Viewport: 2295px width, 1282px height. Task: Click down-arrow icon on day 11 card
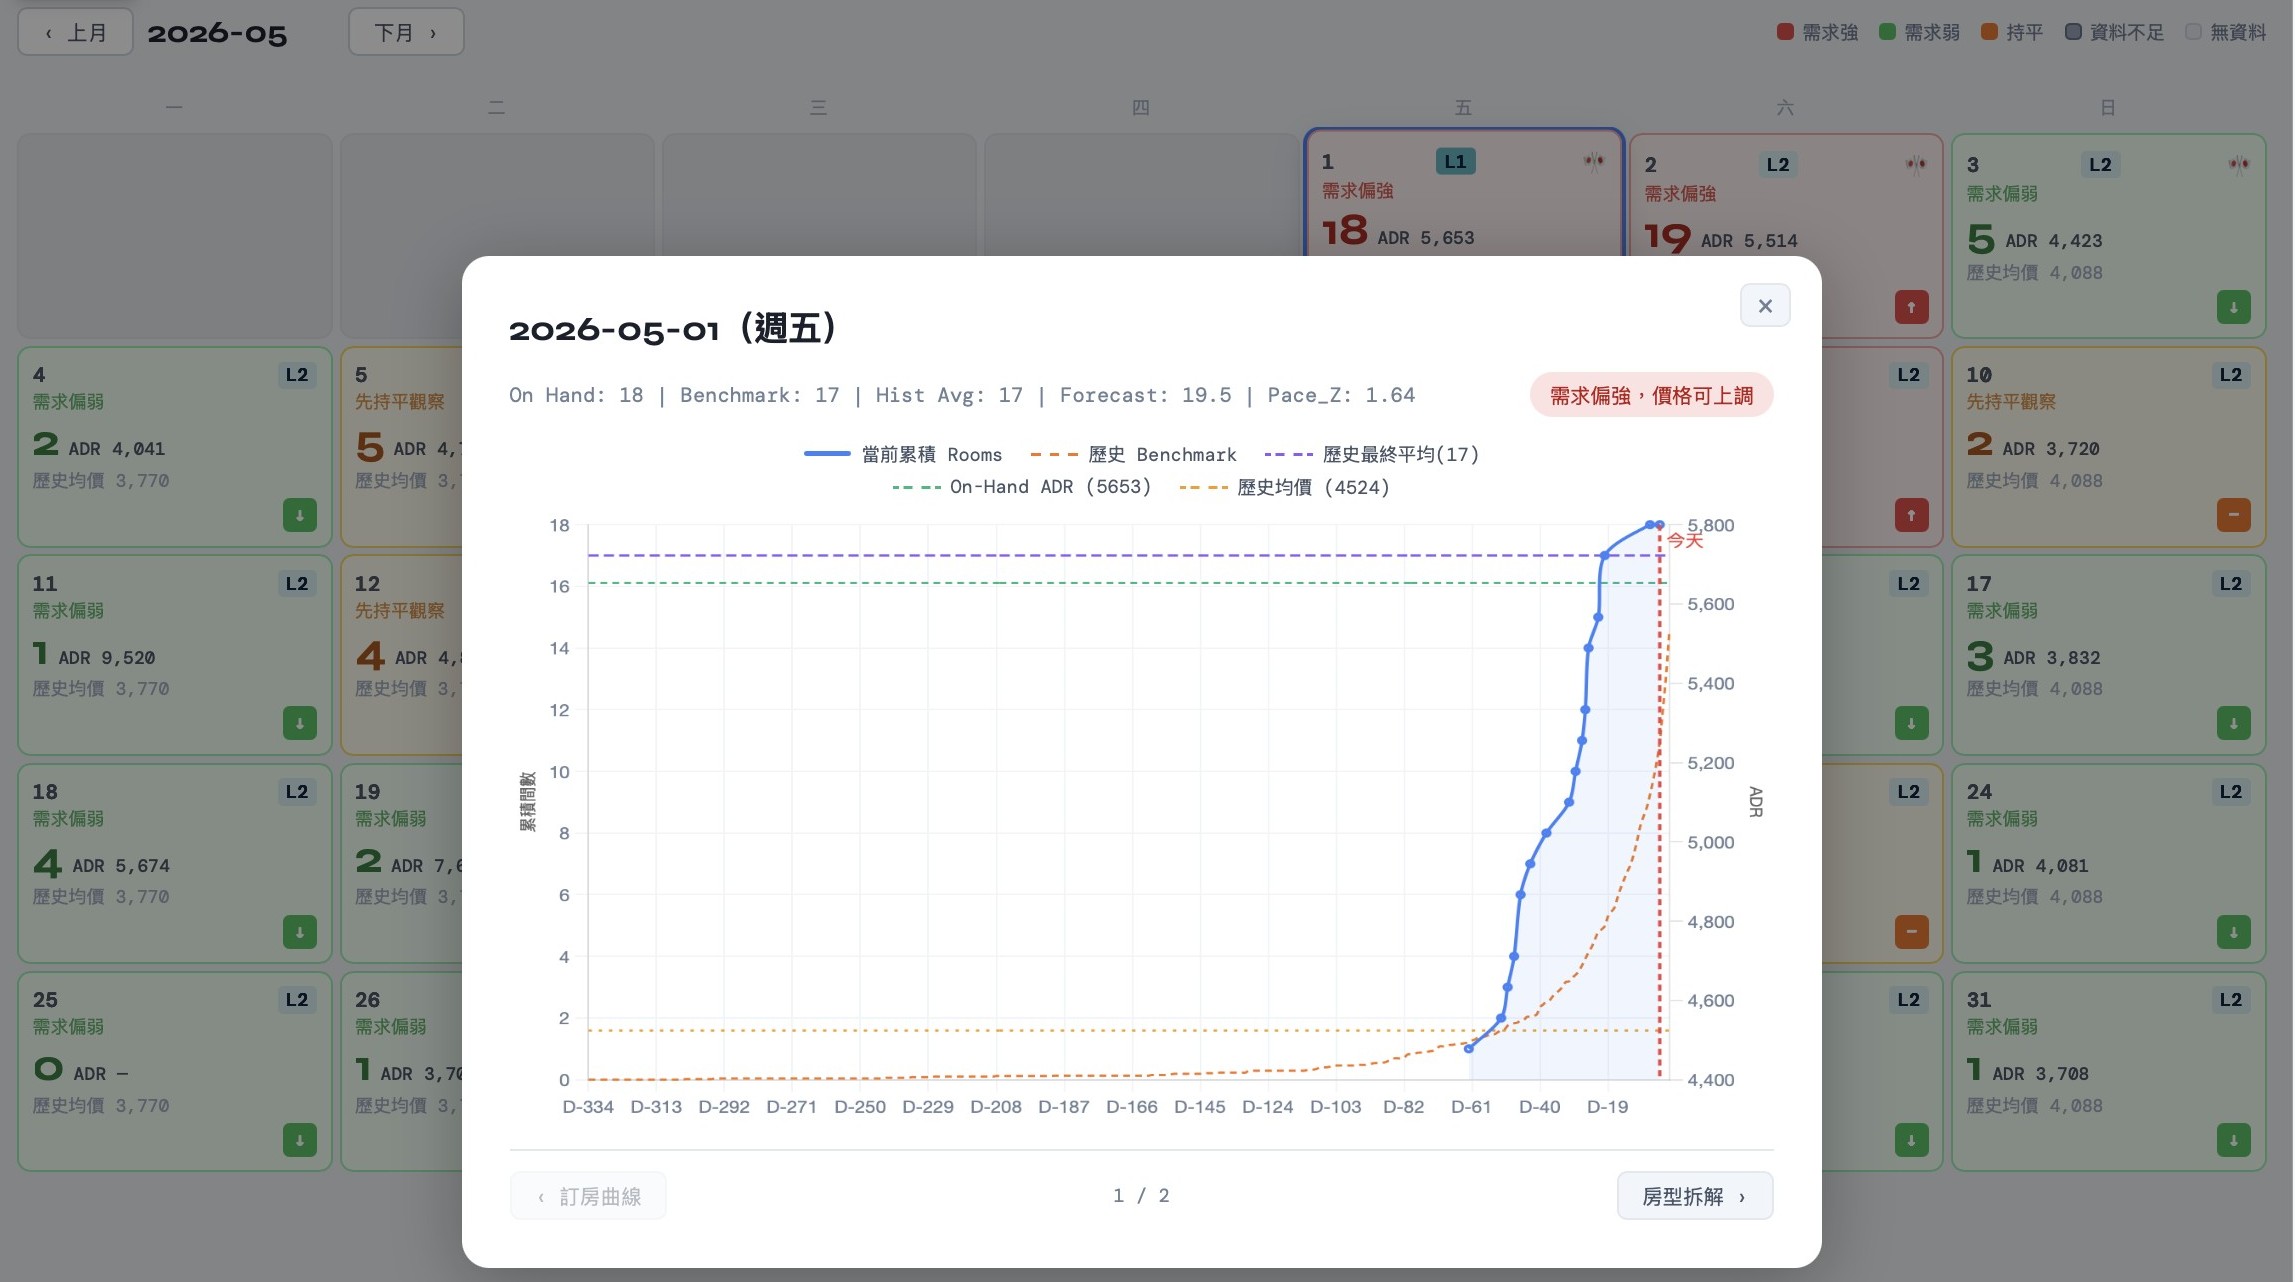tap(299, 723)
